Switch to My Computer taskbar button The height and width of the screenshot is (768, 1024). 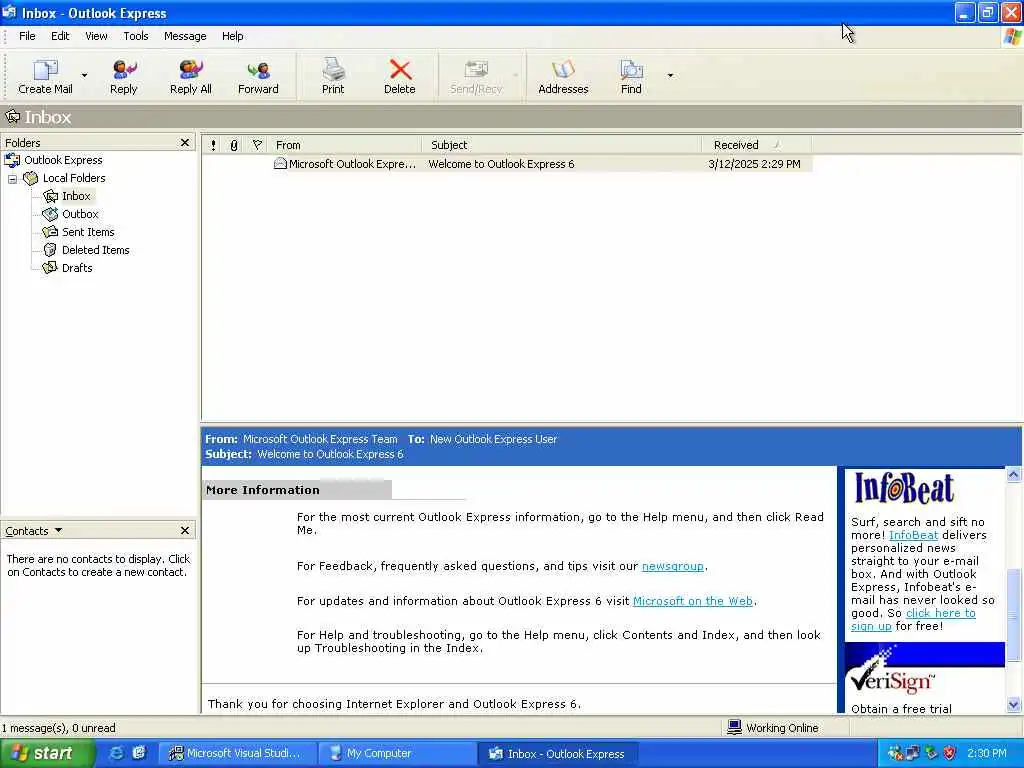(397, 754)
